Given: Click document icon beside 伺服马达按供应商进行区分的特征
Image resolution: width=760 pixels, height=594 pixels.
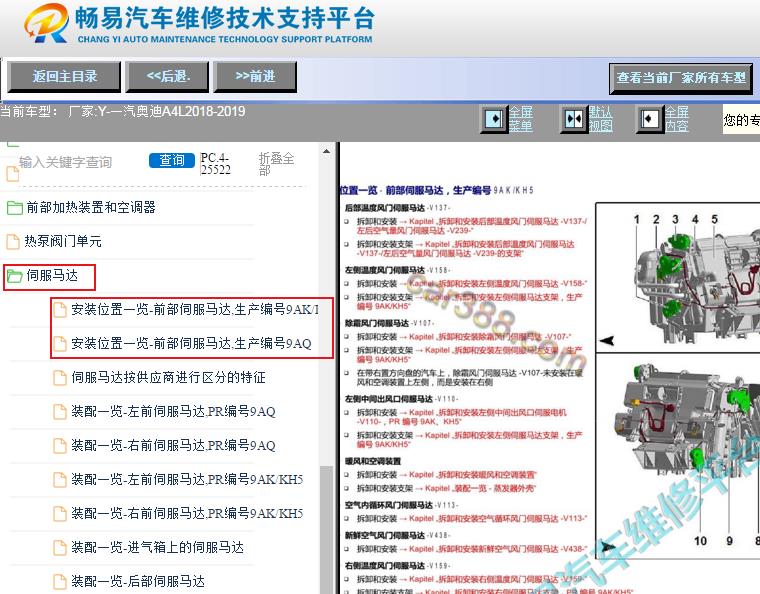Looking at the screenshot, I should pos(60,378).
